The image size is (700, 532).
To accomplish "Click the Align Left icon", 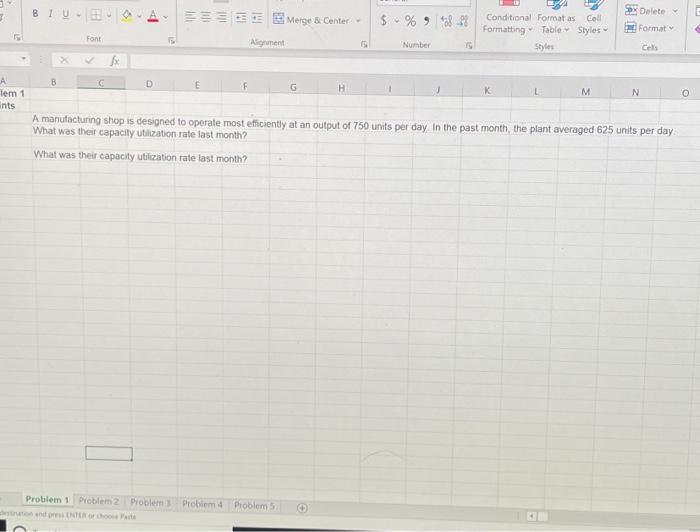I will point(190,17).
